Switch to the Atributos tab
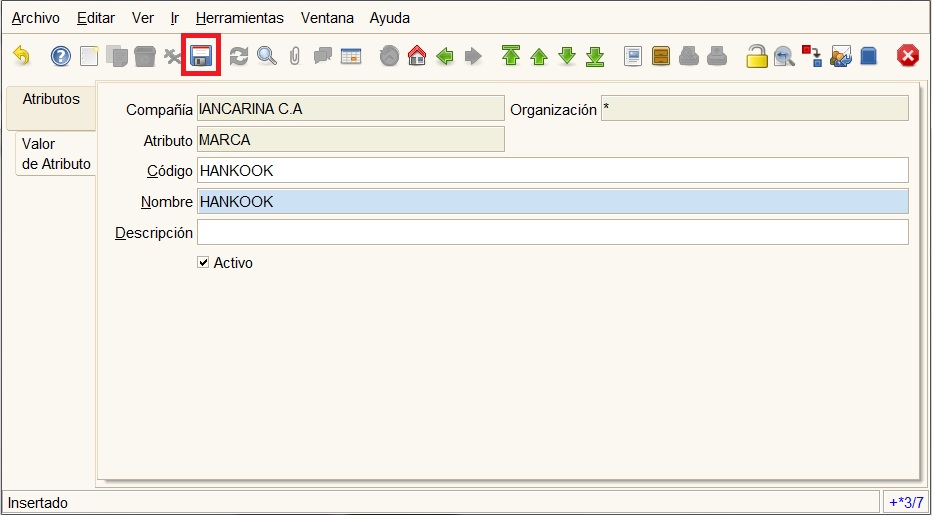 51,108
